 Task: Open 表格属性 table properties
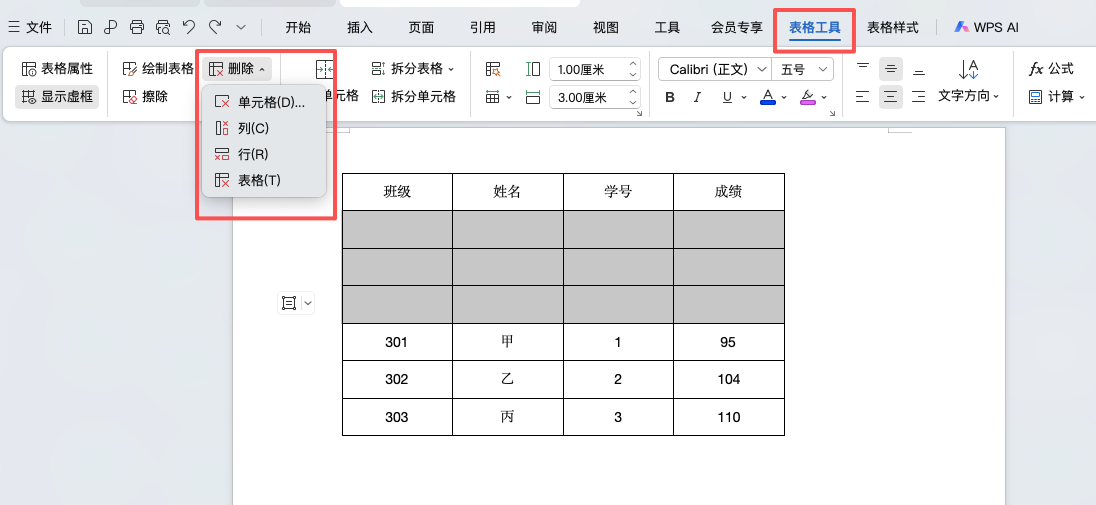(x=57, y=69)
